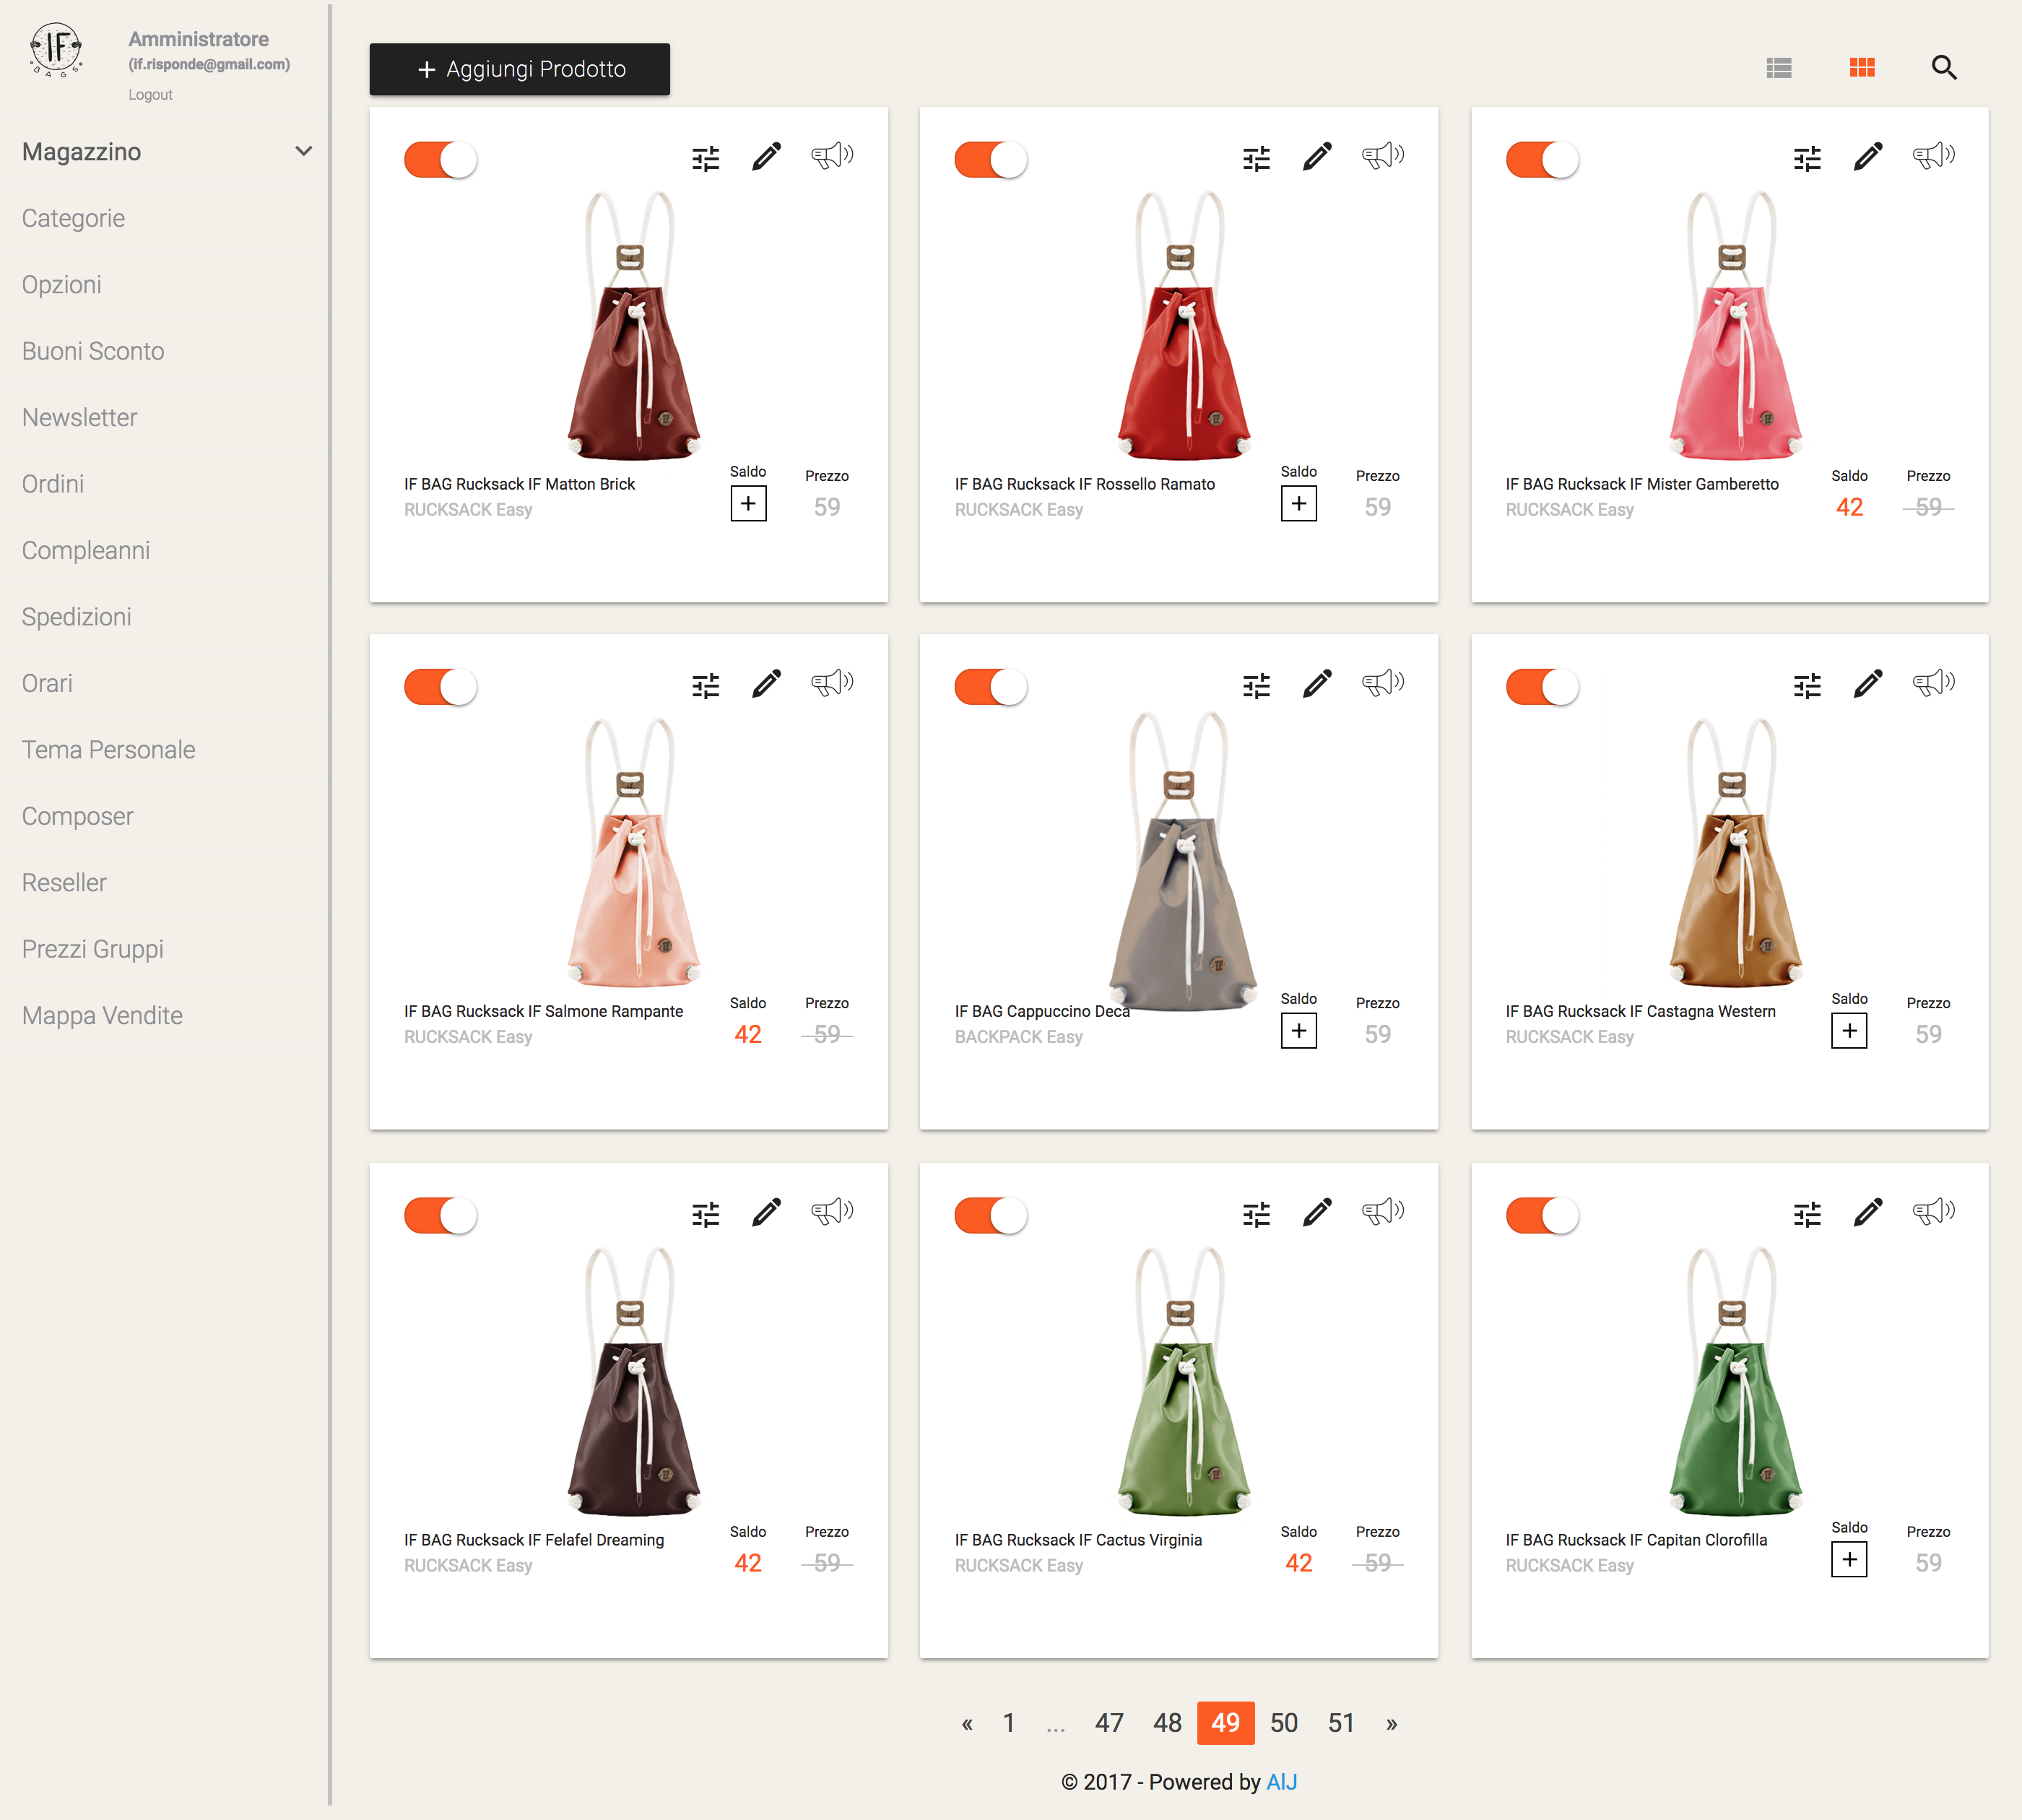2022x1820 pixels.
Task: Switch to grid view layout
Action: click(x=1861, y=68)
